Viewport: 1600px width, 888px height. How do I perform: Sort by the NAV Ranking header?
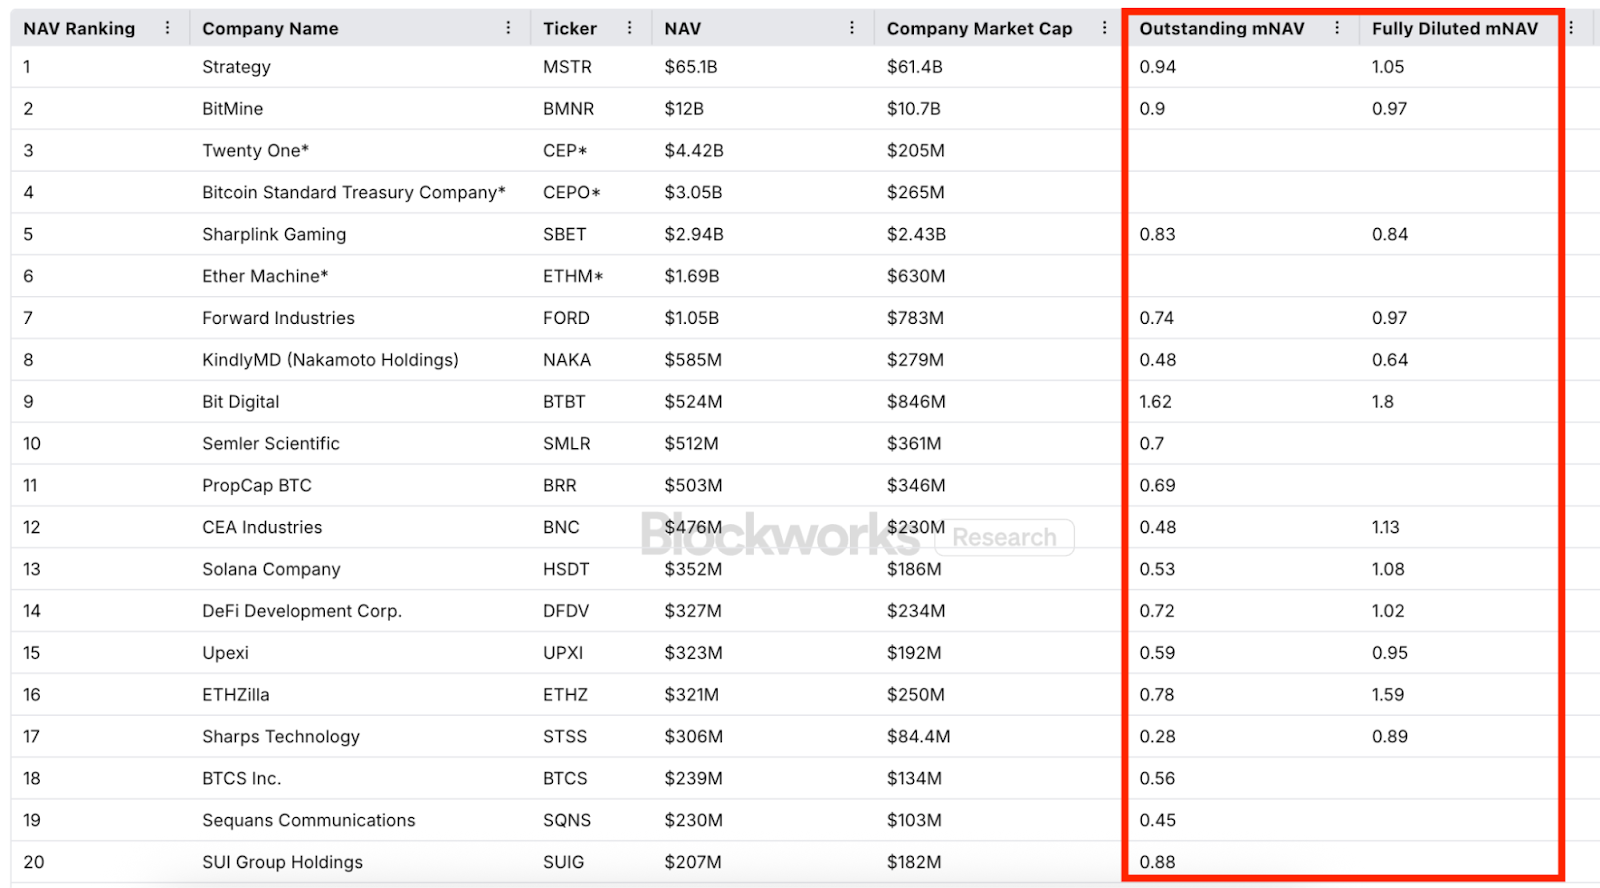coord(79,29)
